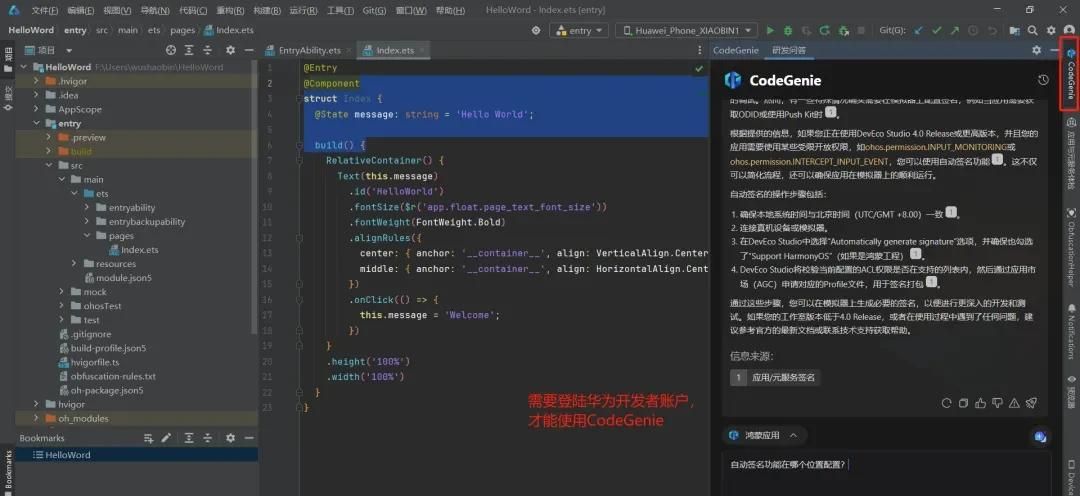The image size is (1080, 496).
Task: Expand the oh_modules folder
Action: coord(37,419)
